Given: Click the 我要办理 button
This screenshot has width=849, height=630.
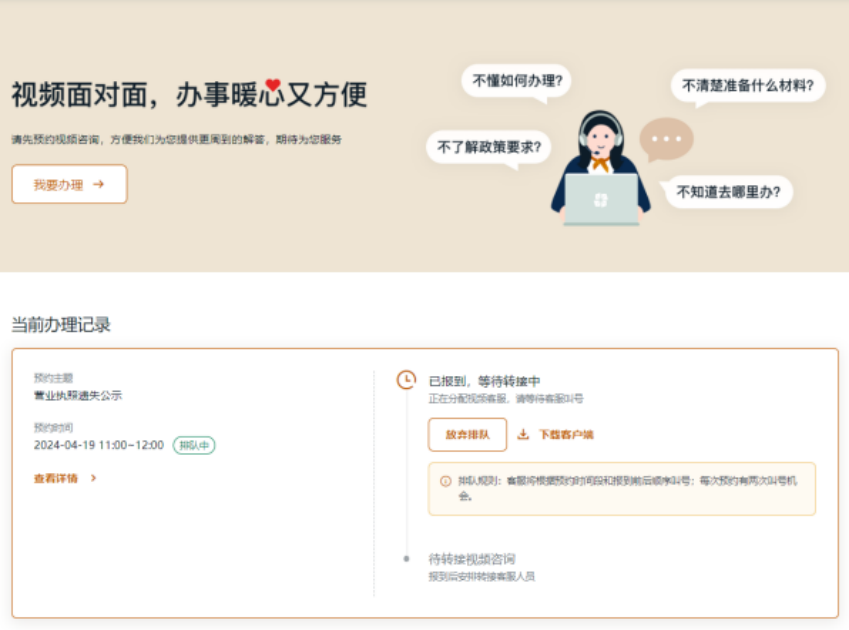Looking at the screenshot, I should tap(68, 184).
